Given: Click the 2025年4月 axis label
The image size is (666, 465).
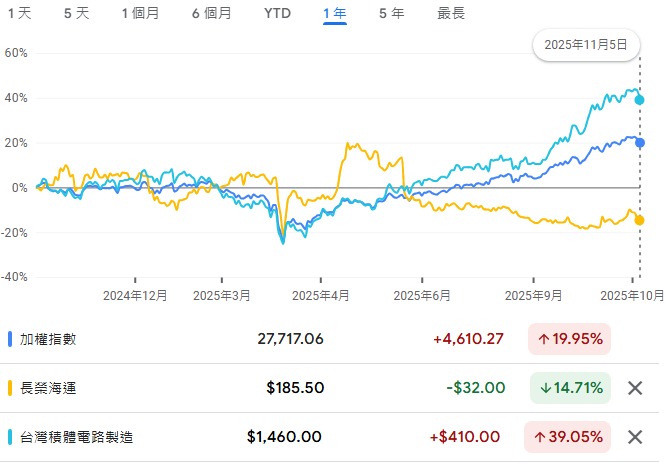Looking at the screenshot, I should [x=321, y=296].
